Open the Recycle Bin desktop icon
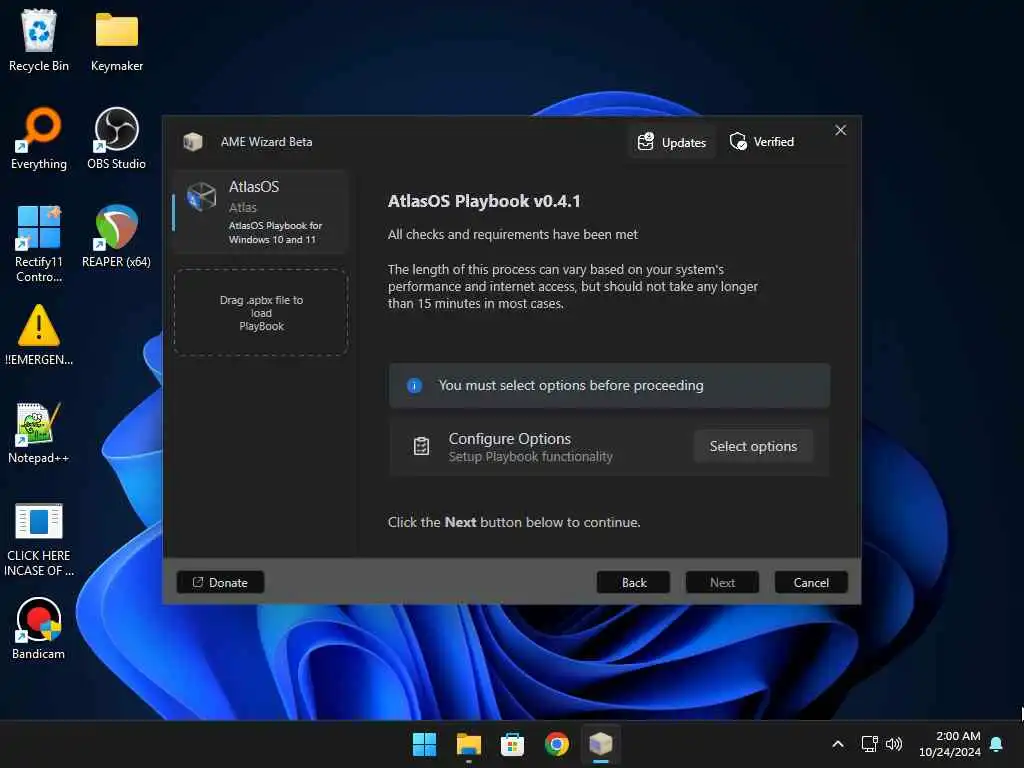 (x=39, y=40)
